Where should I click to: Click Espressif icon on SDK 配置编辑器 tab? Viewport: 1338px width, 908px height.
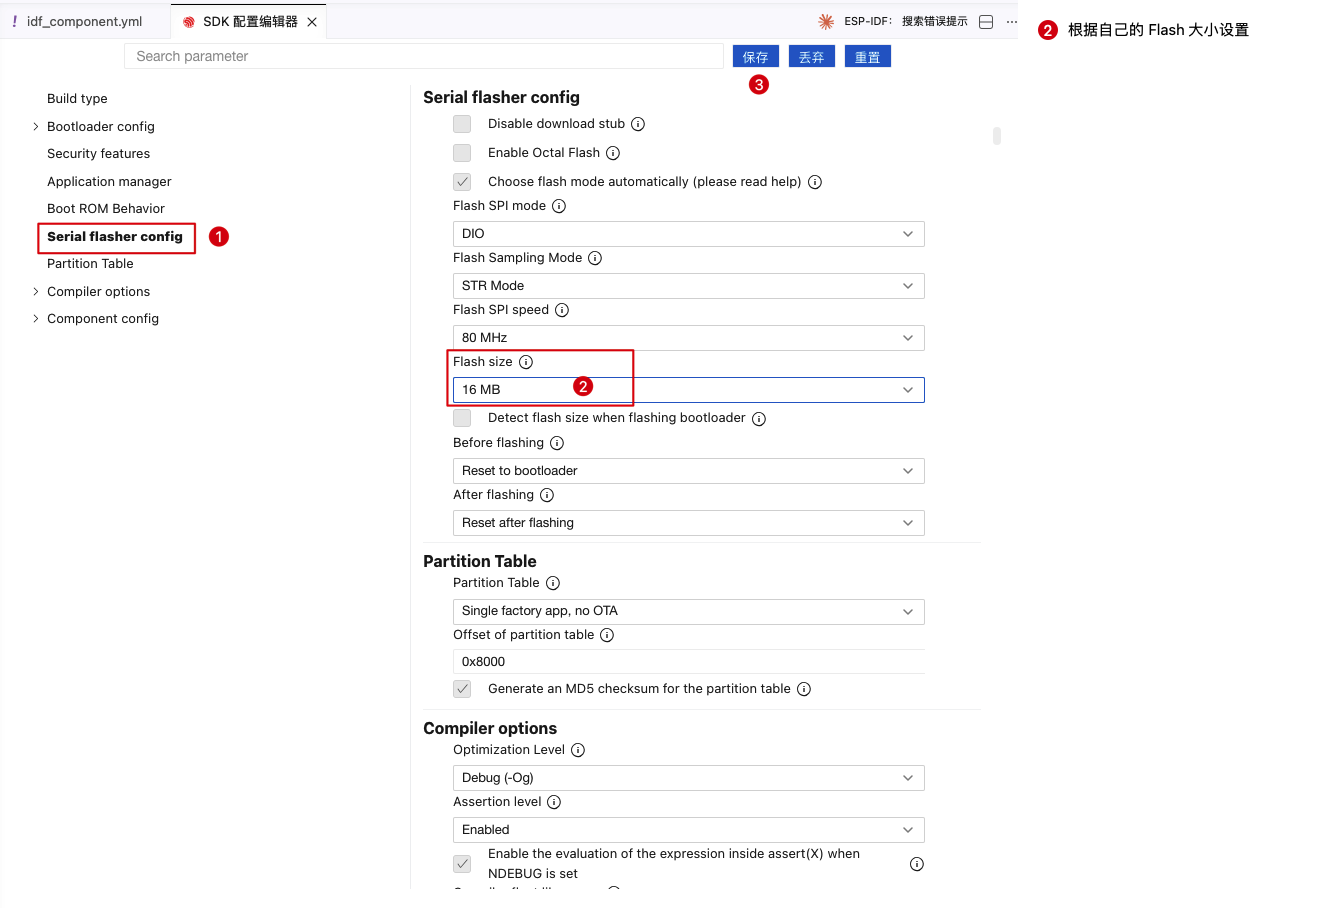(189, 22)
